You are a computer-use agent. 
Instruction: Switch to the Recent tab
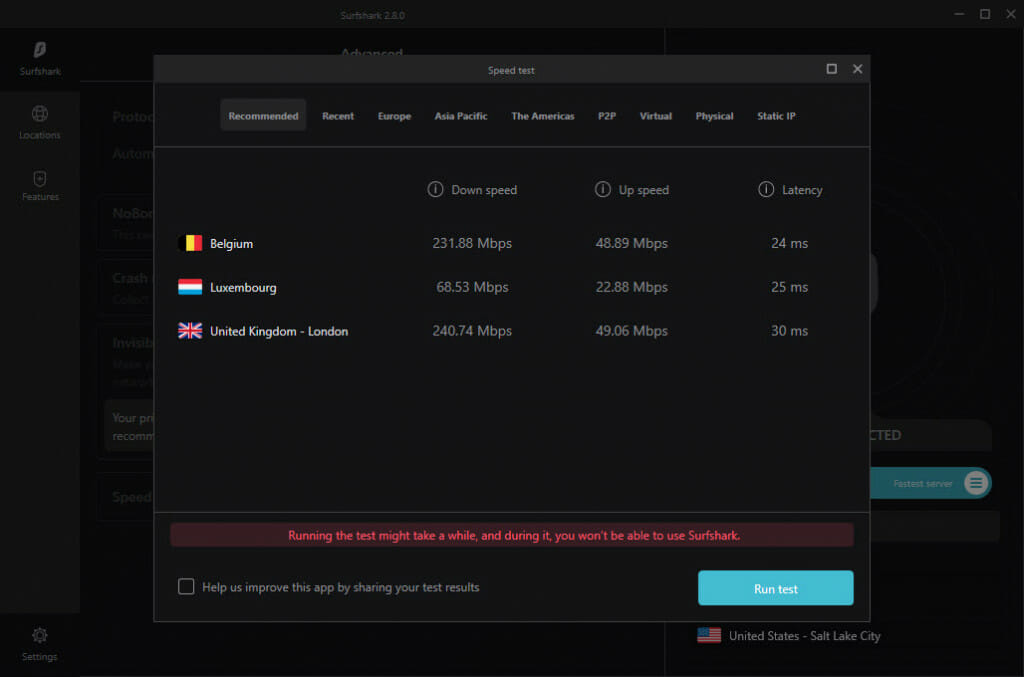(x=338, y=116)
